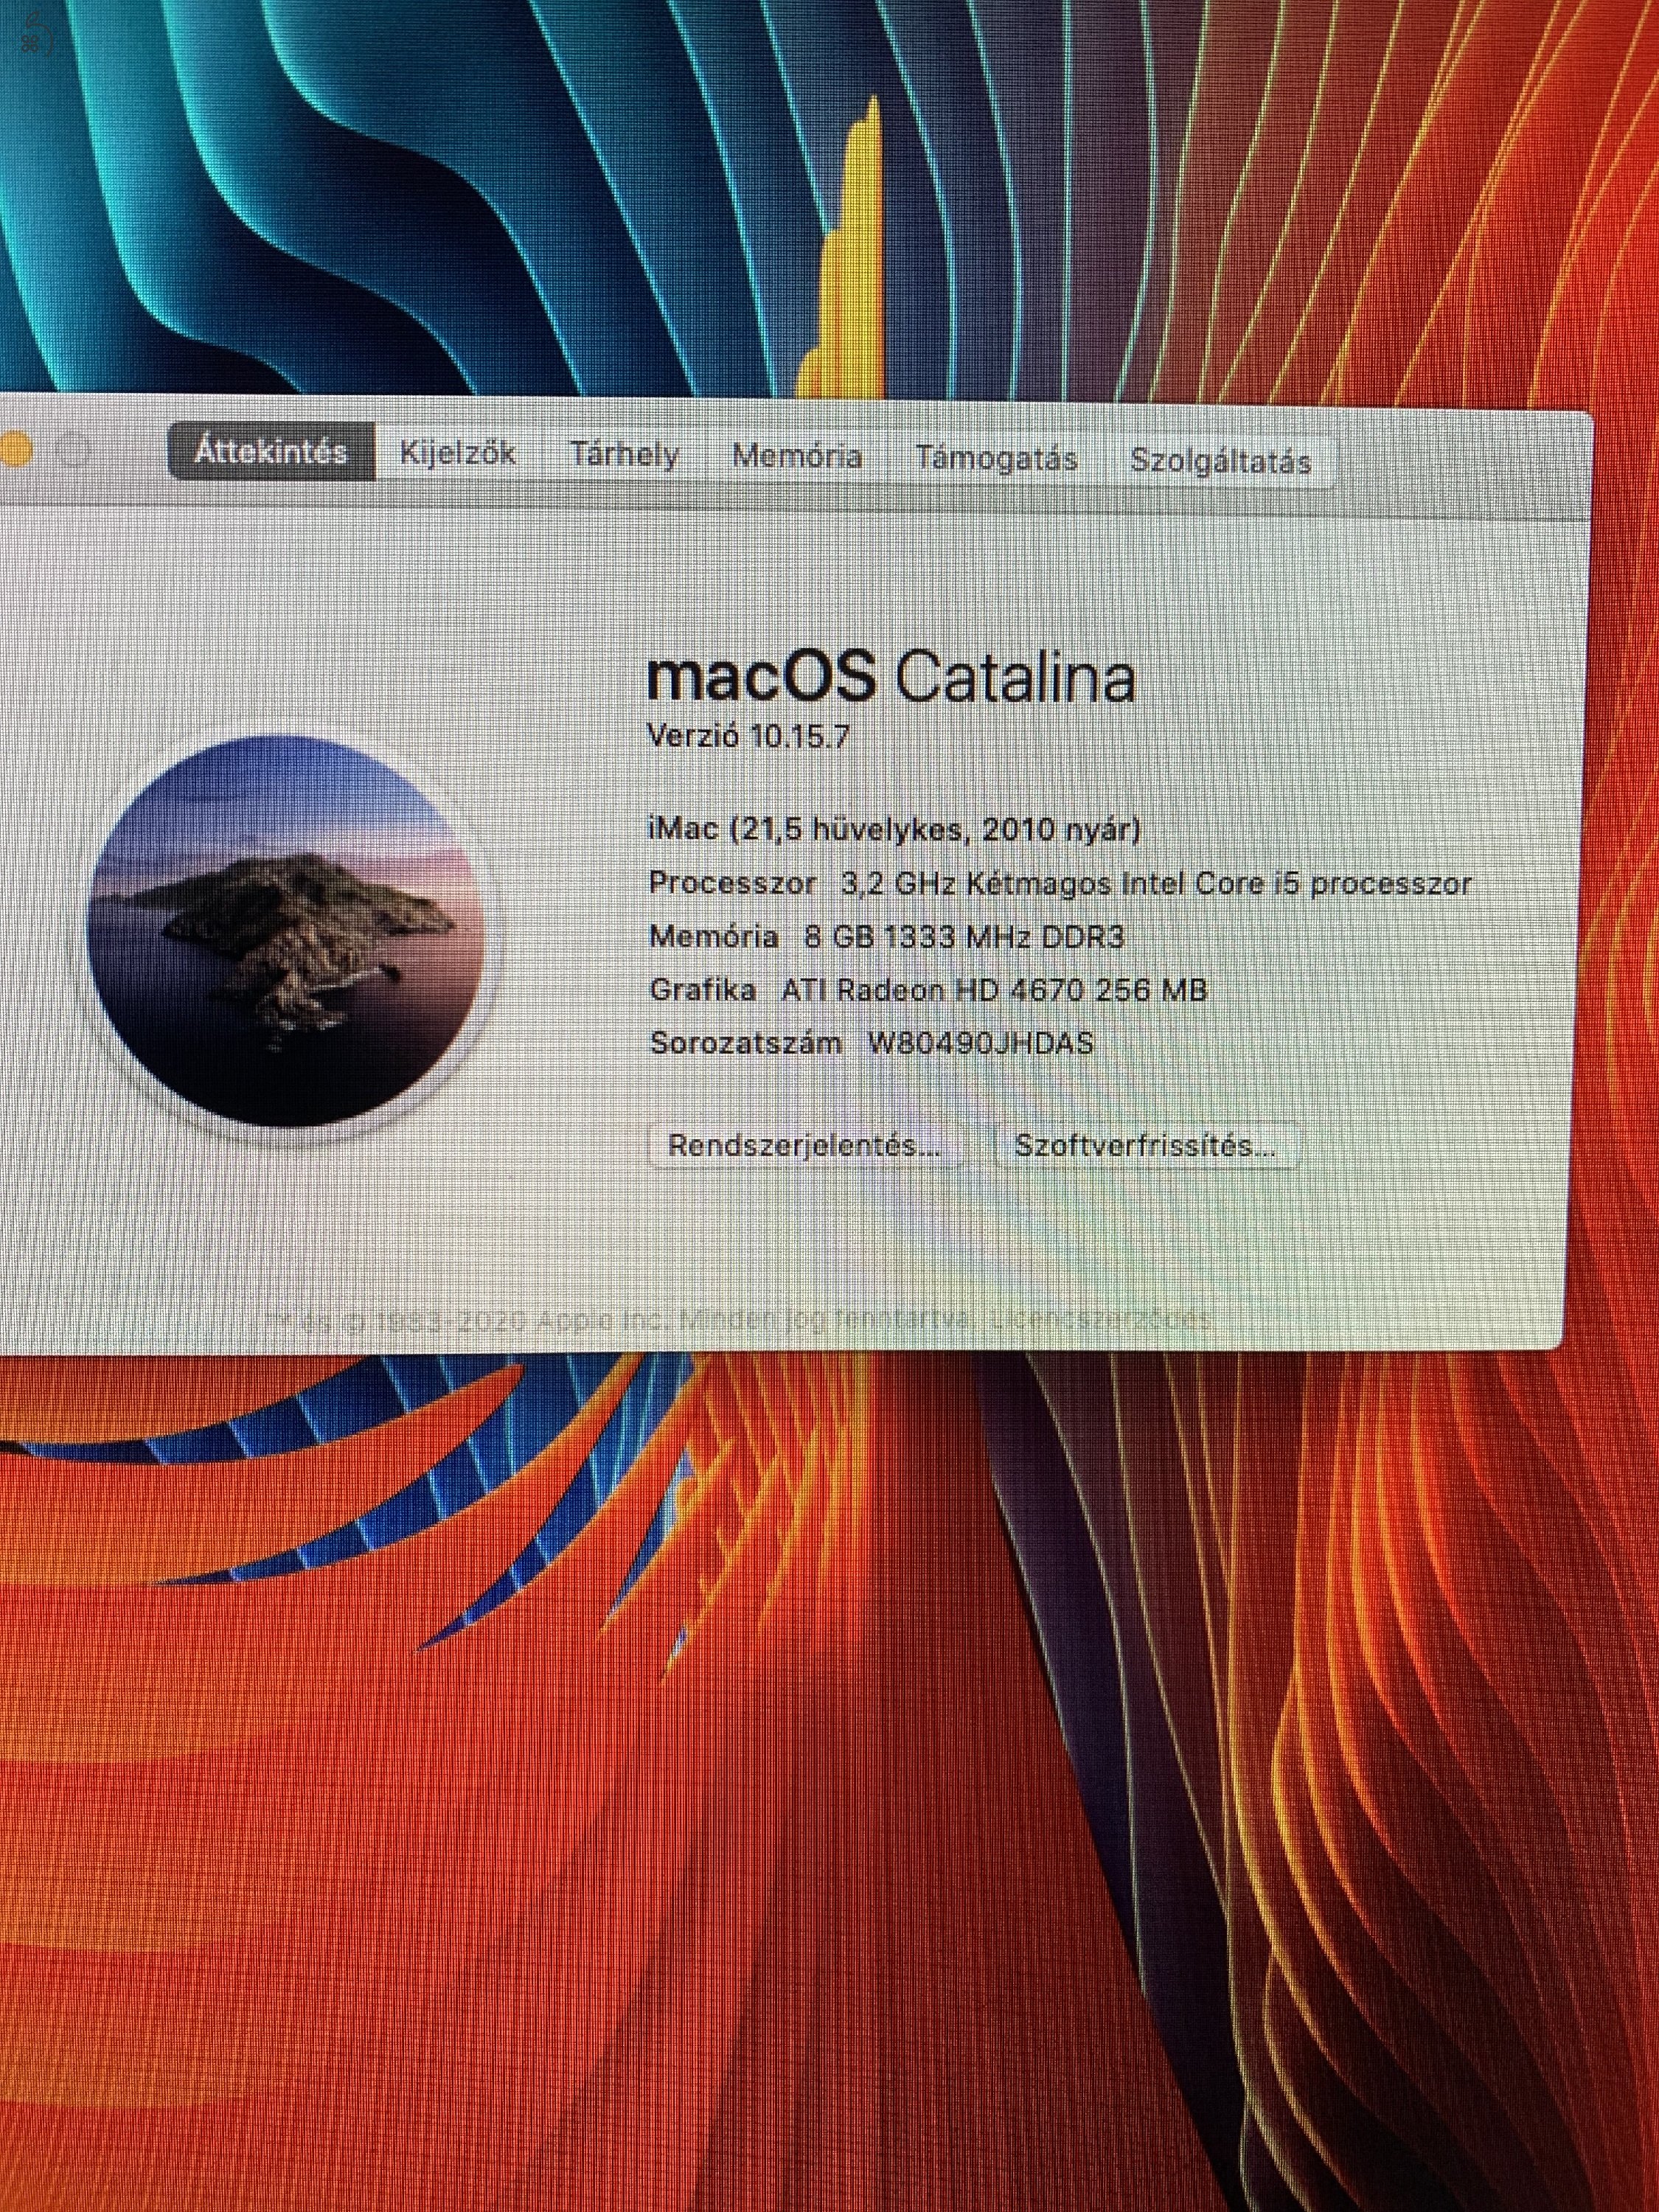Open the Memória tab
The image size is (1659, 2212).
[x=797, y=457]
